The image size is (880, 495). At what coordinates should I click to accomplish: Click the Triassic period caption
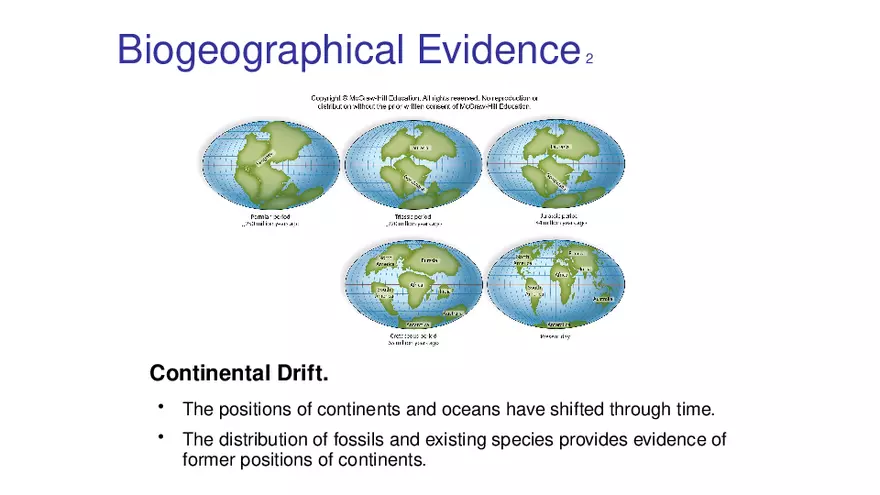[x=413, y=219]
